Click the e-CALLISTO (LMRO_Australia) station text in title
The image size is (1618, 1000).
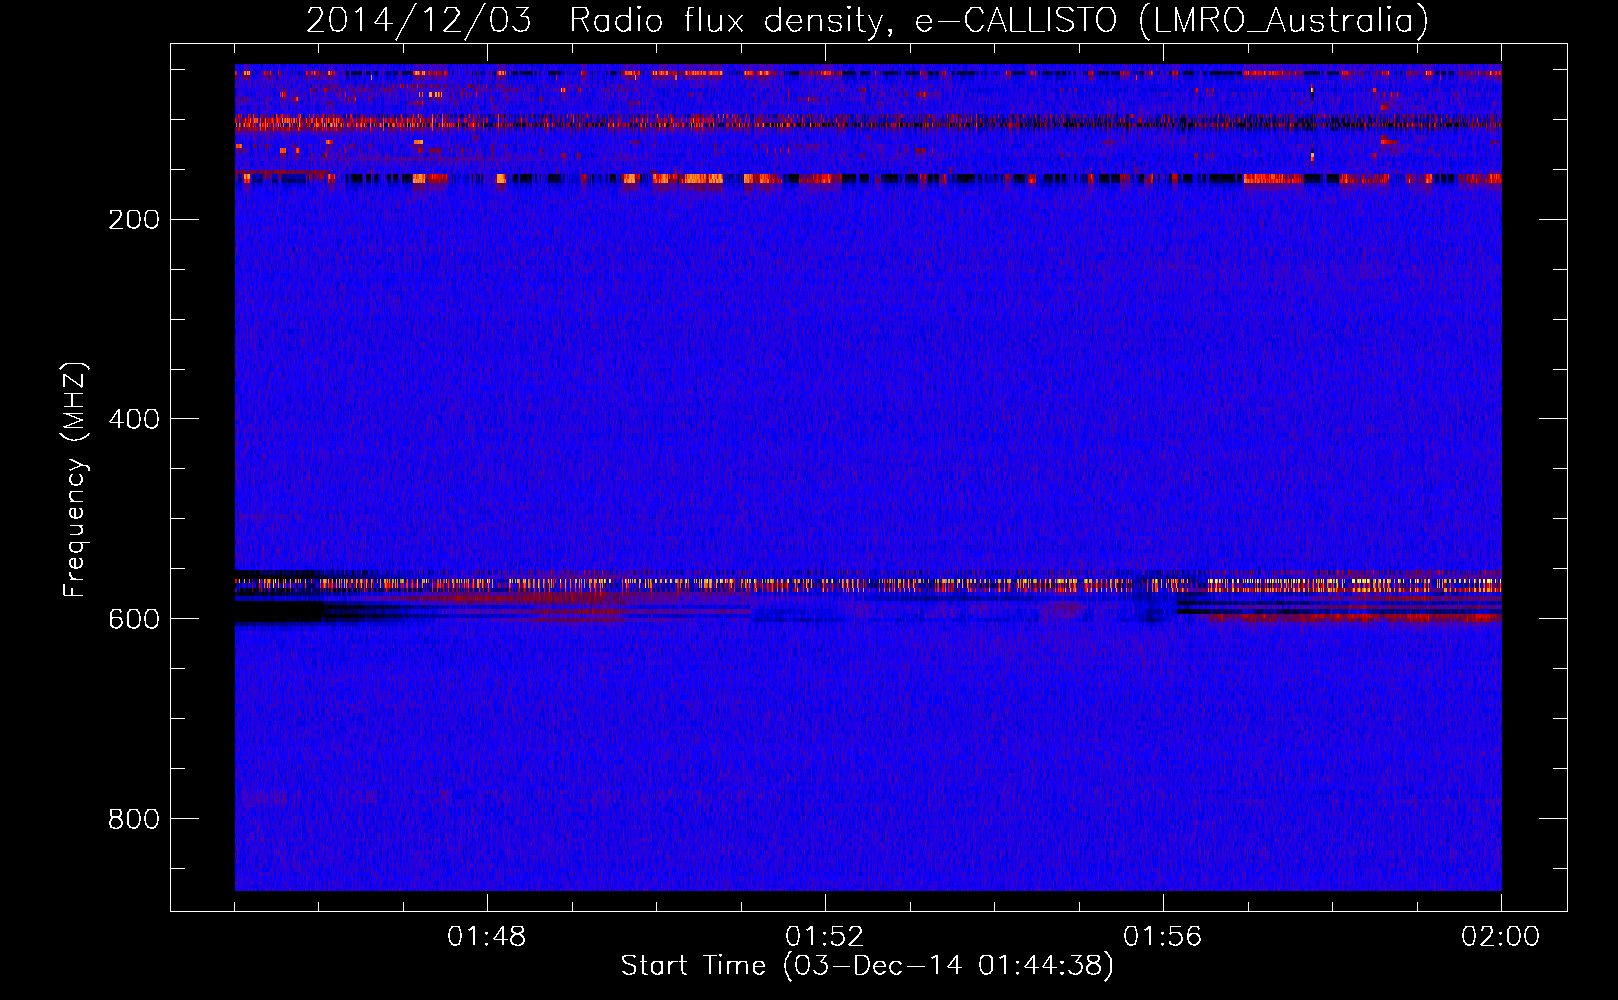point(1172,20)
